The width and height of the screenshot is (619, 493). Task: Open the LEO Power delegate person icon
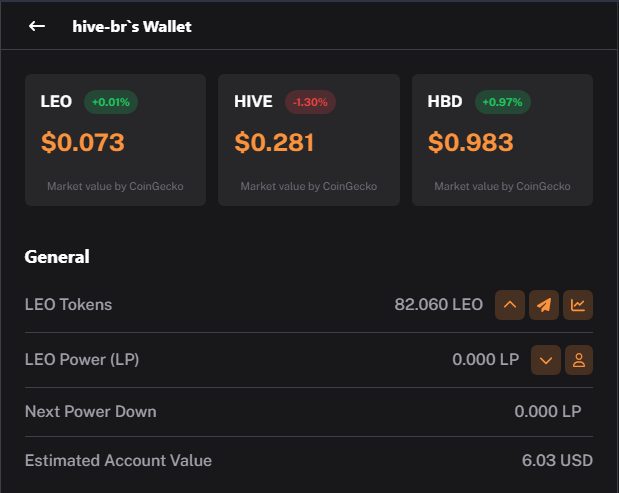[579, 360]
